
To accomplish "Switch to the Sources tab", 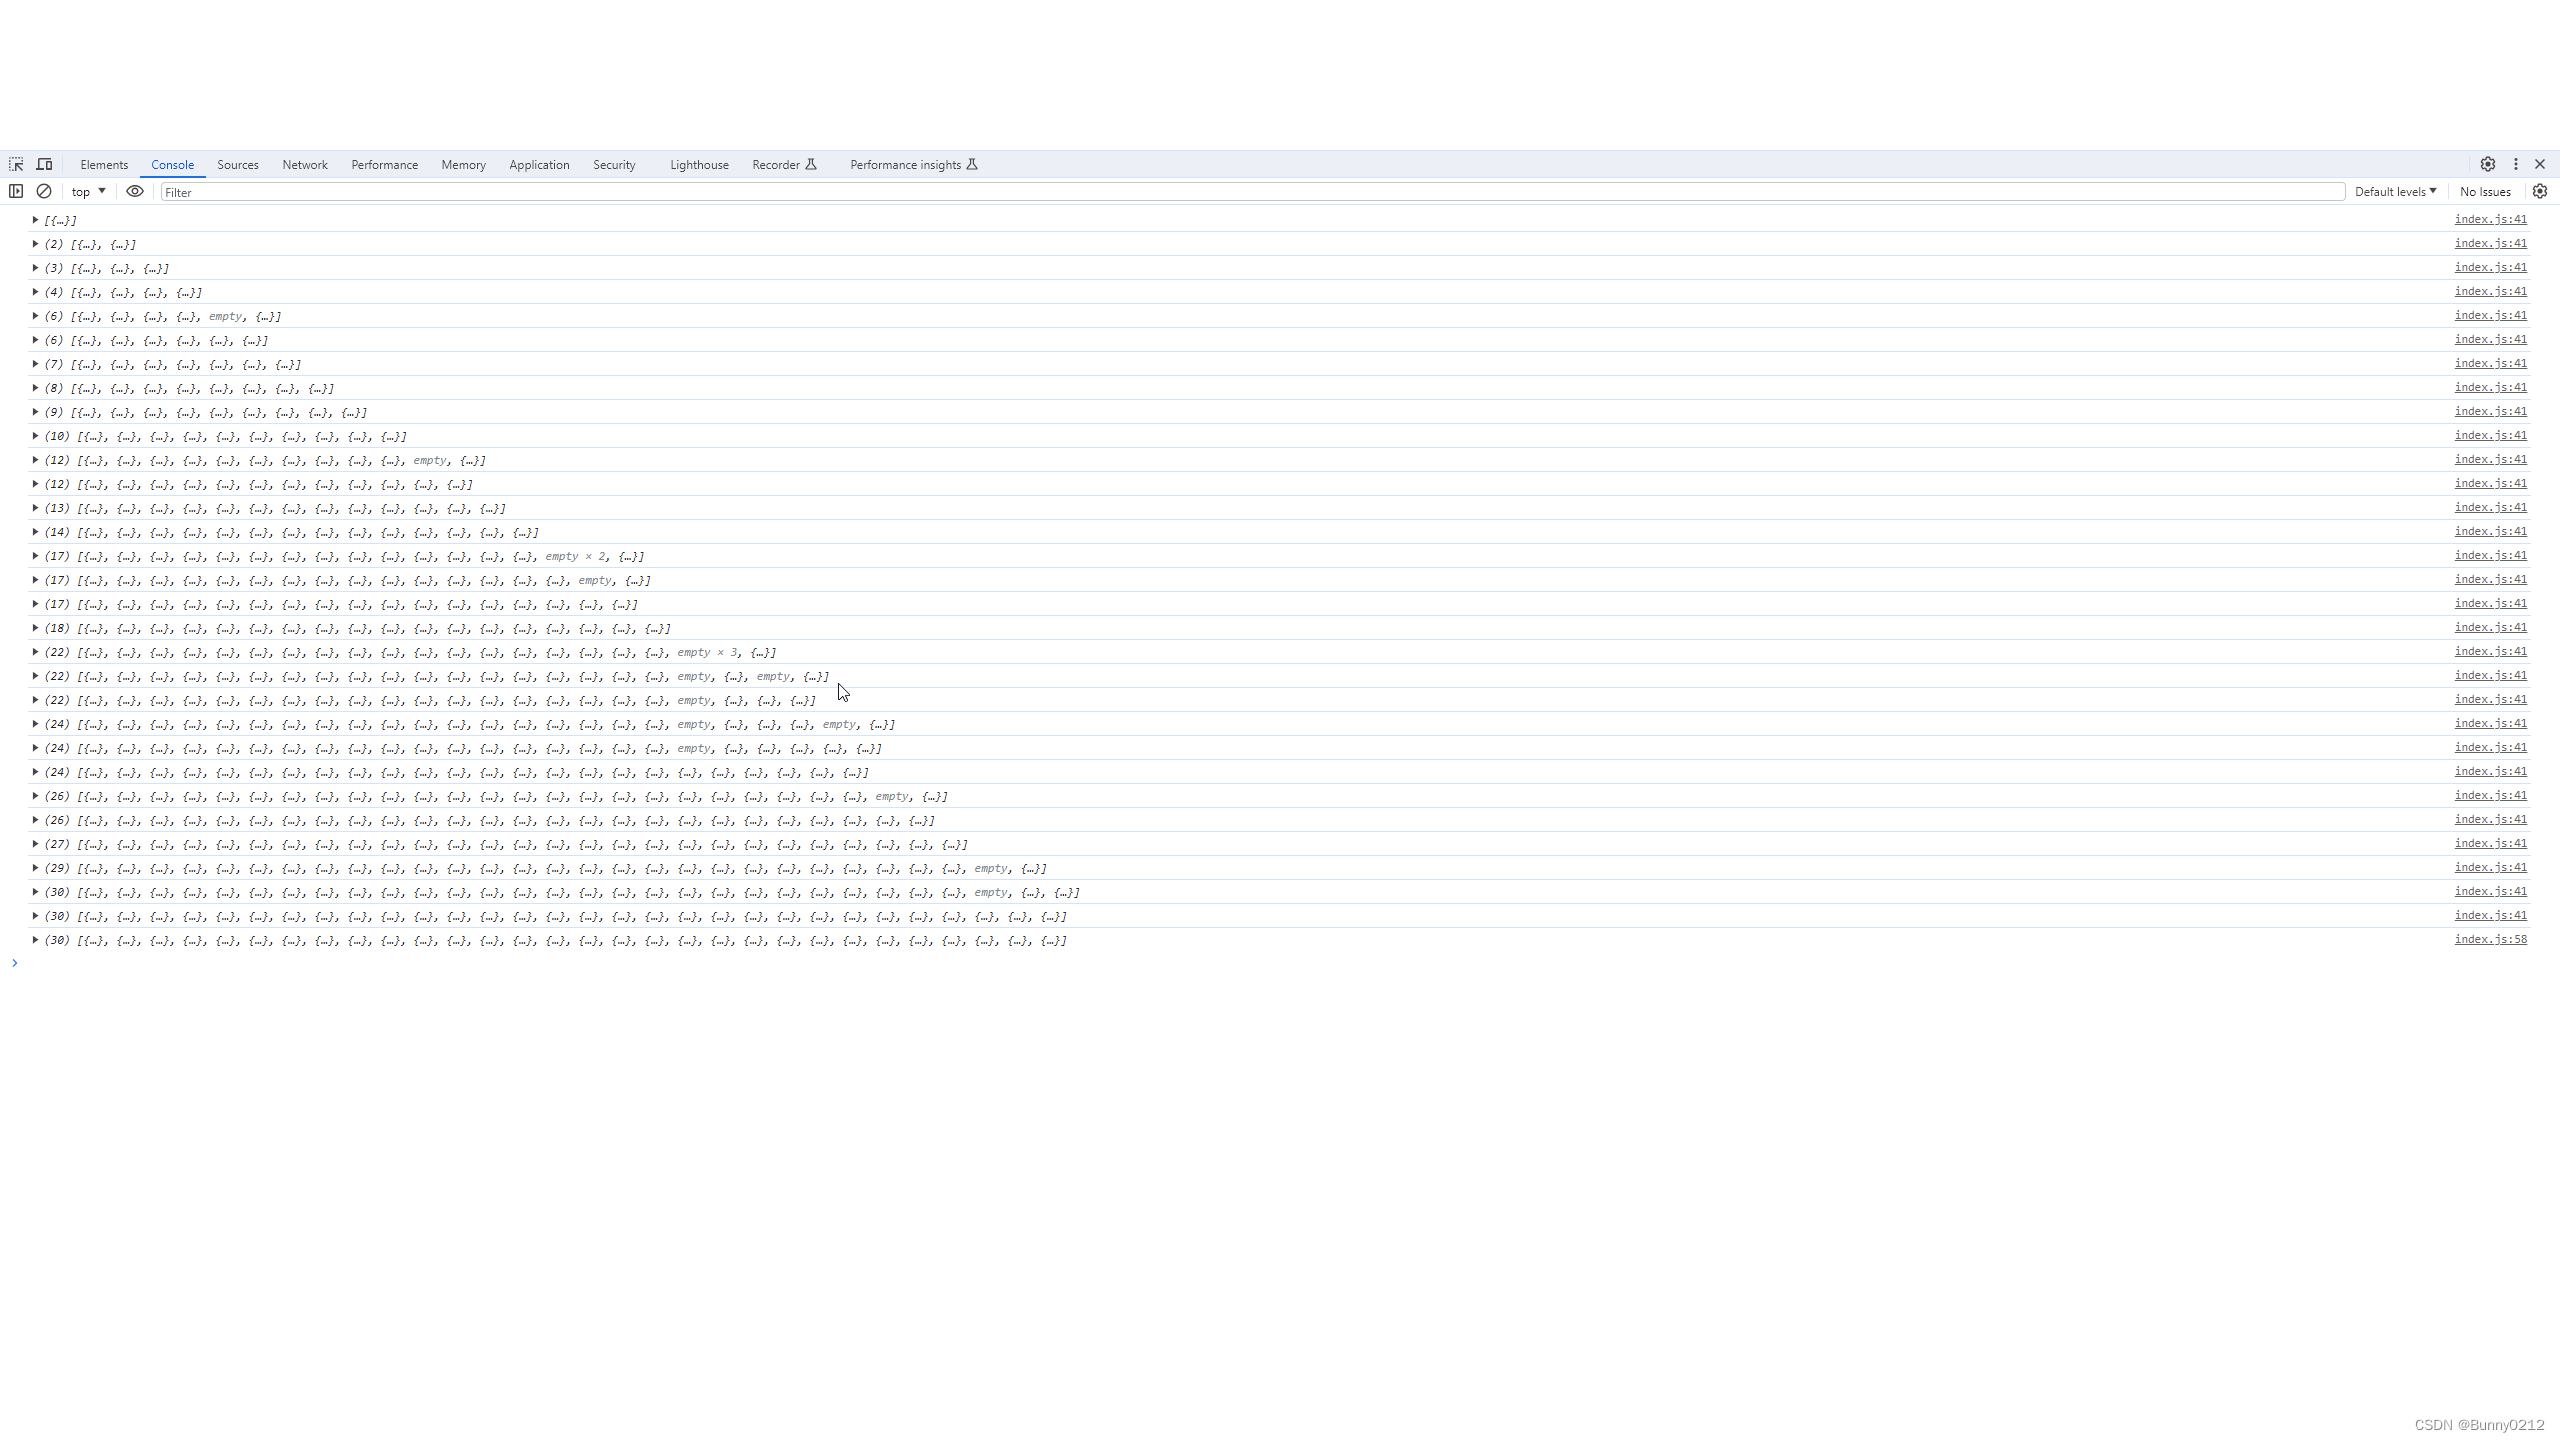I will [x=238, y=165].
